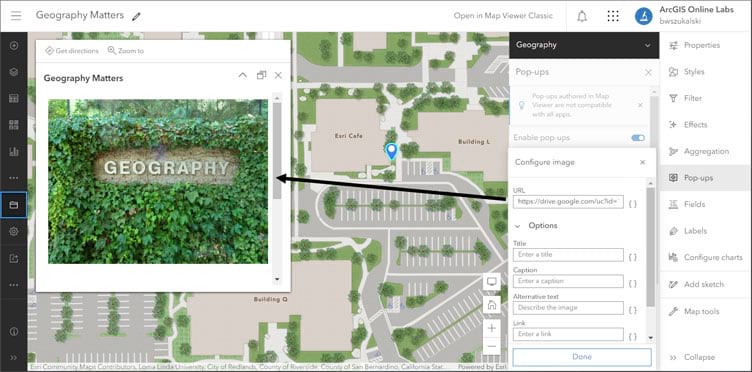This screenshot has height=372, width=752.
Task: Open Map tools in right toolbar
Action: [705, 312]
